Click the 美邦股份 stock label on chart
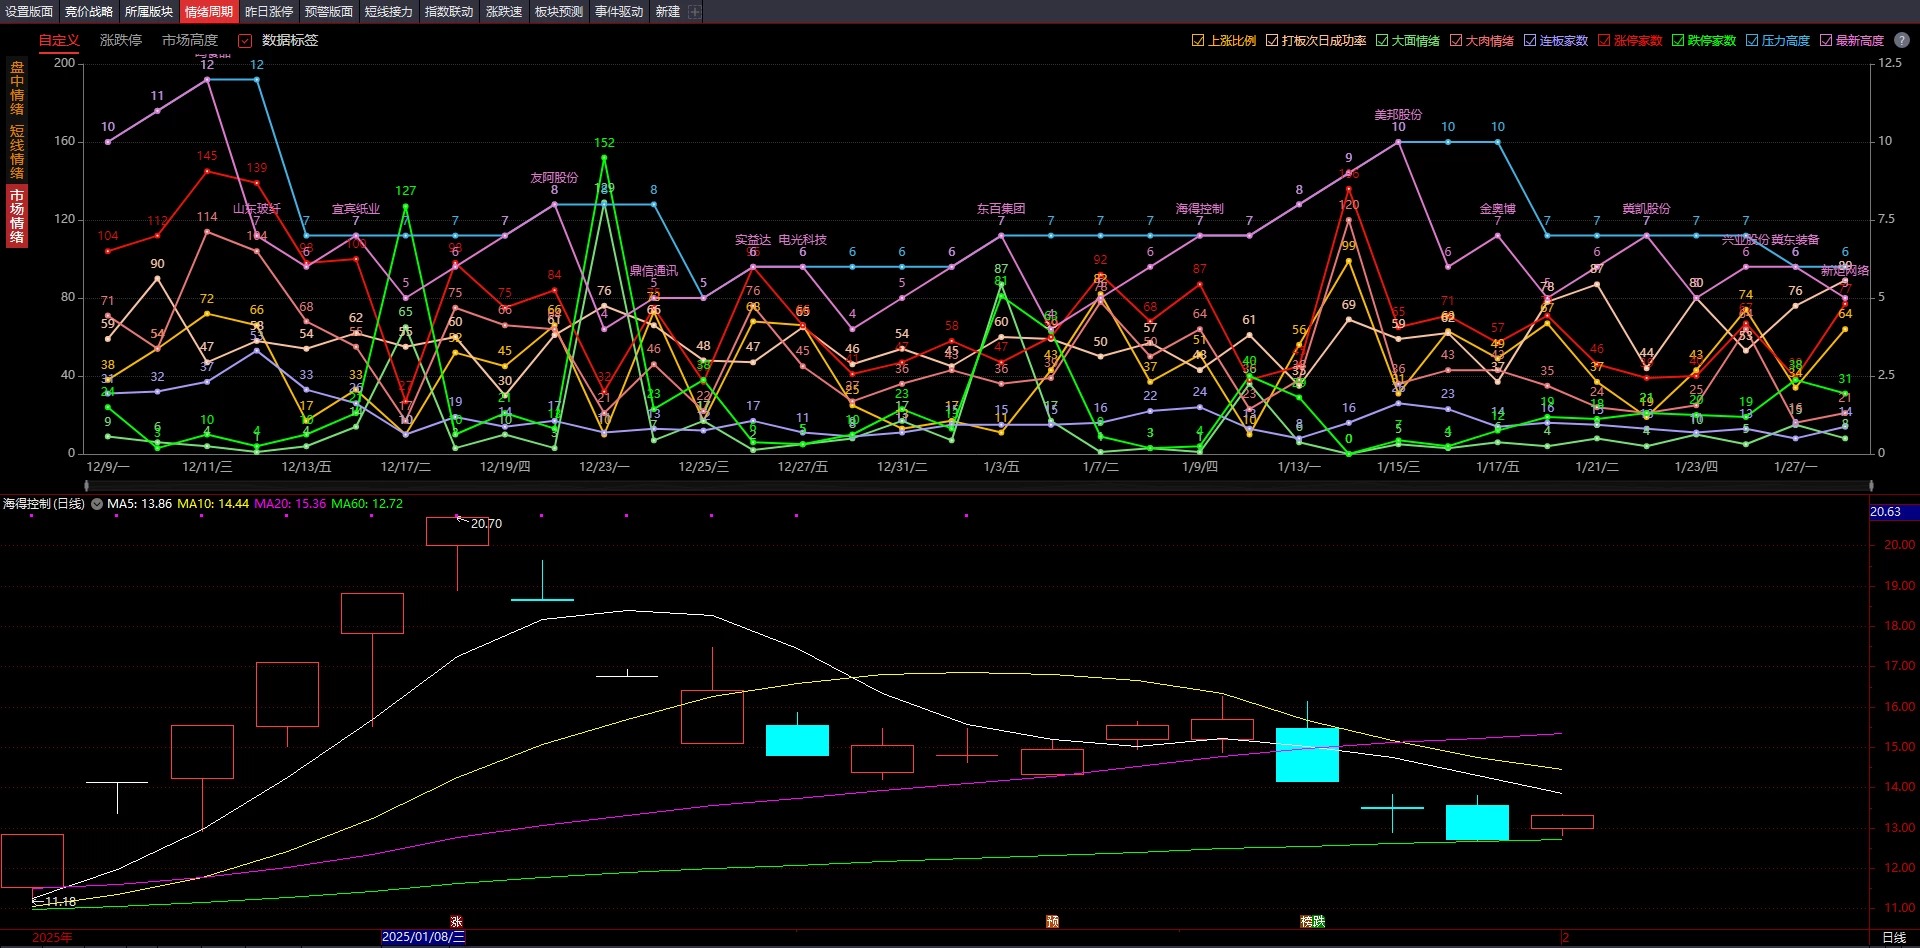This screenshot has height=948, width=1920. [x=1398, y=115]
